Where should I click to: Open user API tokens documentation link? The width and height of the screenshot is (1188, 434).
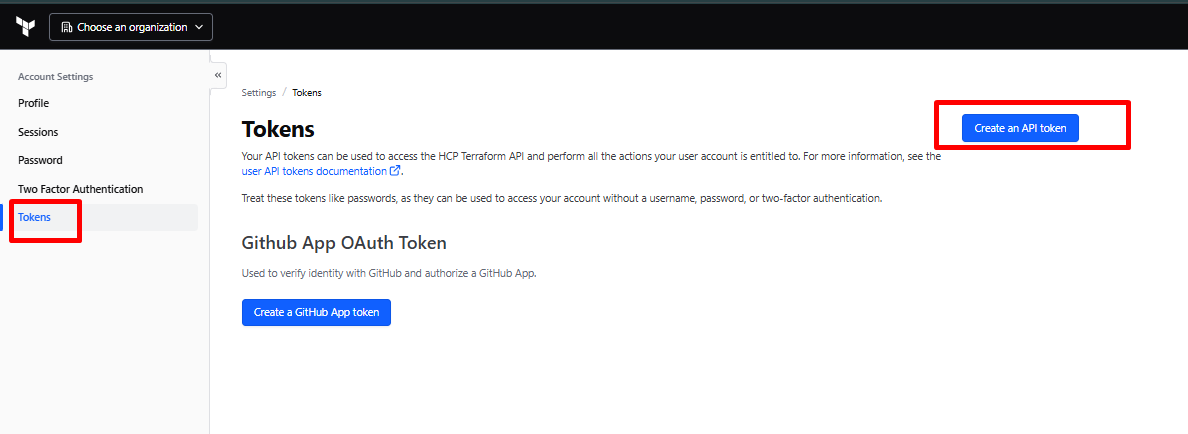coord(314,171)
